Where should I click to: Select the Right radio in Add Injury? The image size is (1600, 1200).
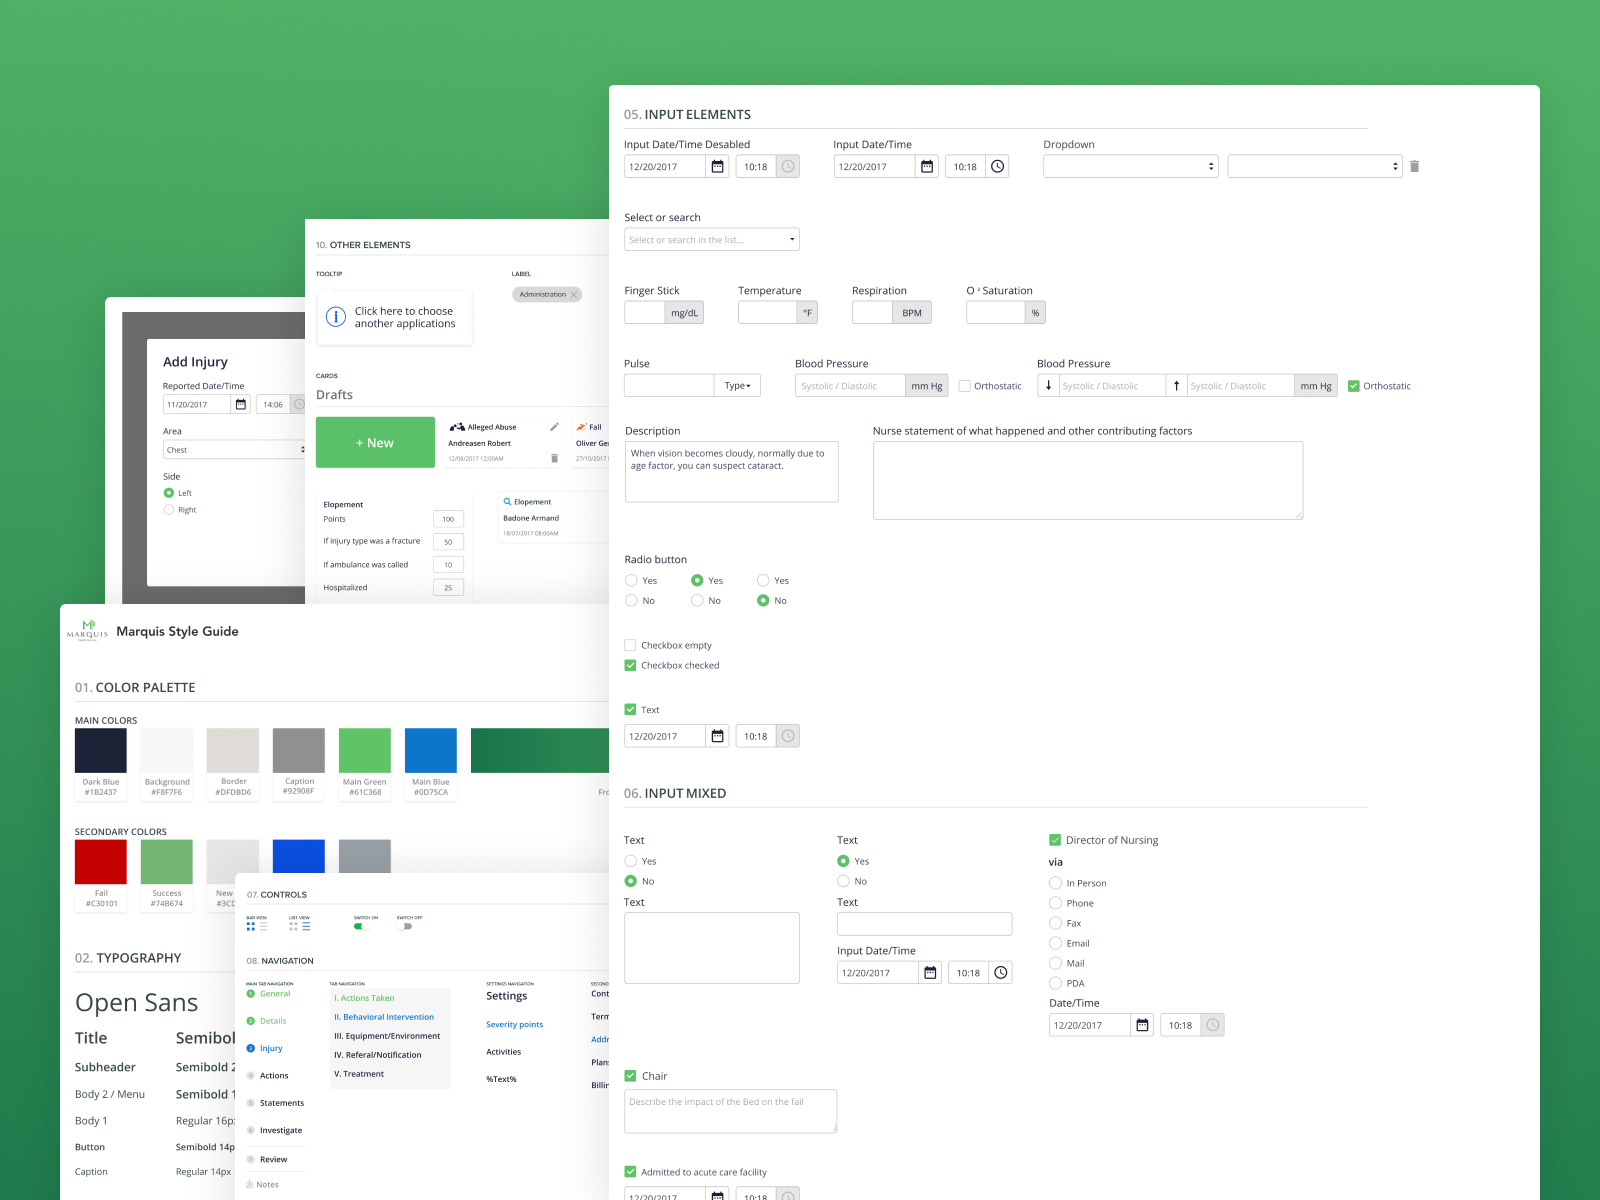click(x=169, y=509)
